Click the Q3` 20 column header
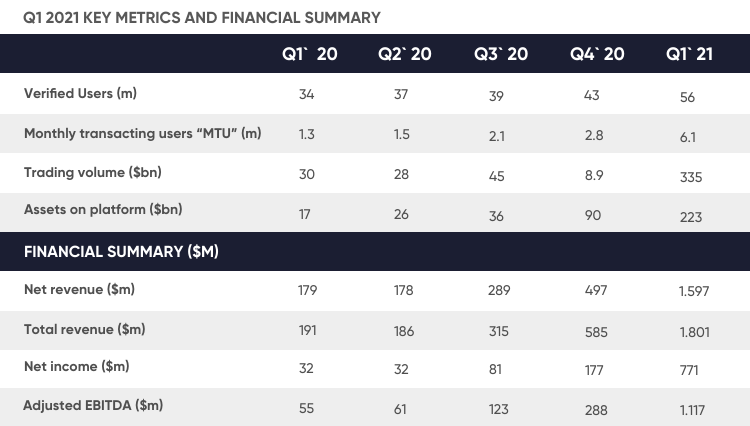This screenshot has width=750, height=426. coord(501,54)
